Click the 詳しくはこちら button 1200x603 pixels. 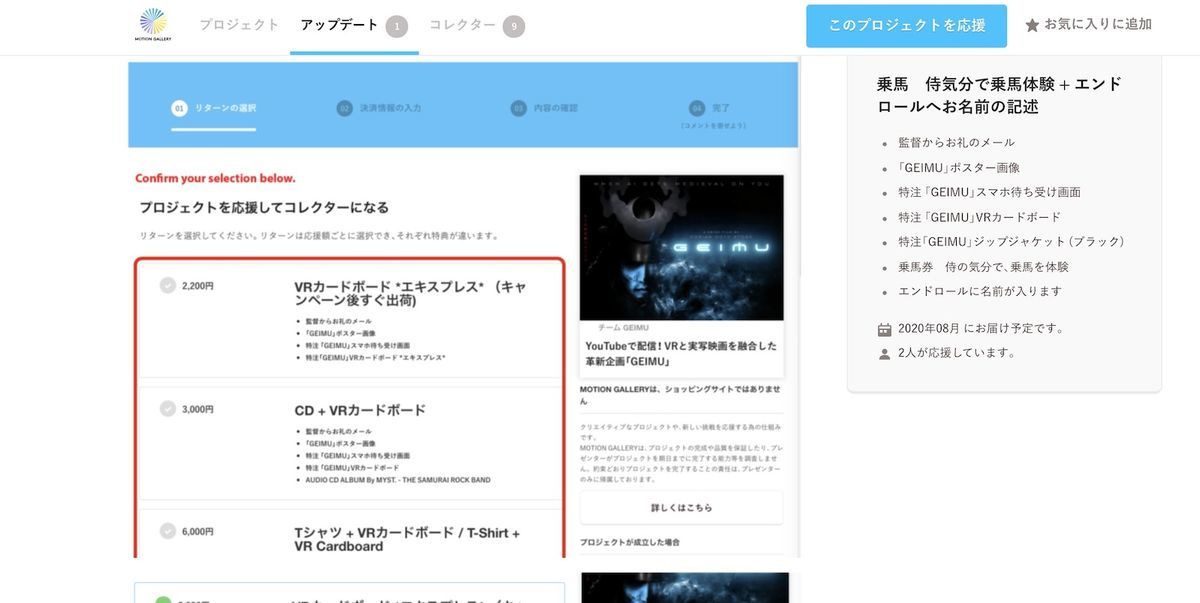coord(681,507)
